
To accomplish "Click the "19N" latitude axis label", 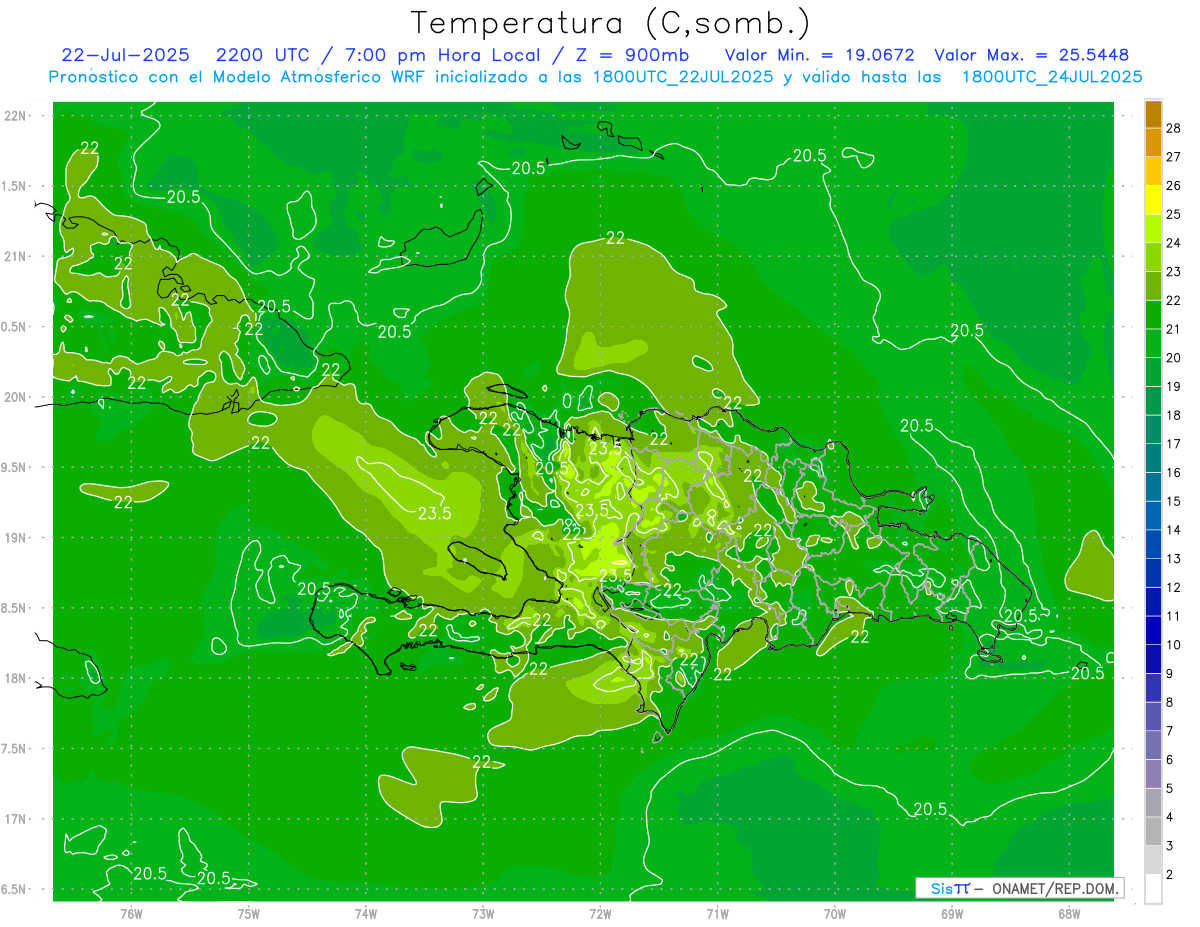I will [16, 538].
